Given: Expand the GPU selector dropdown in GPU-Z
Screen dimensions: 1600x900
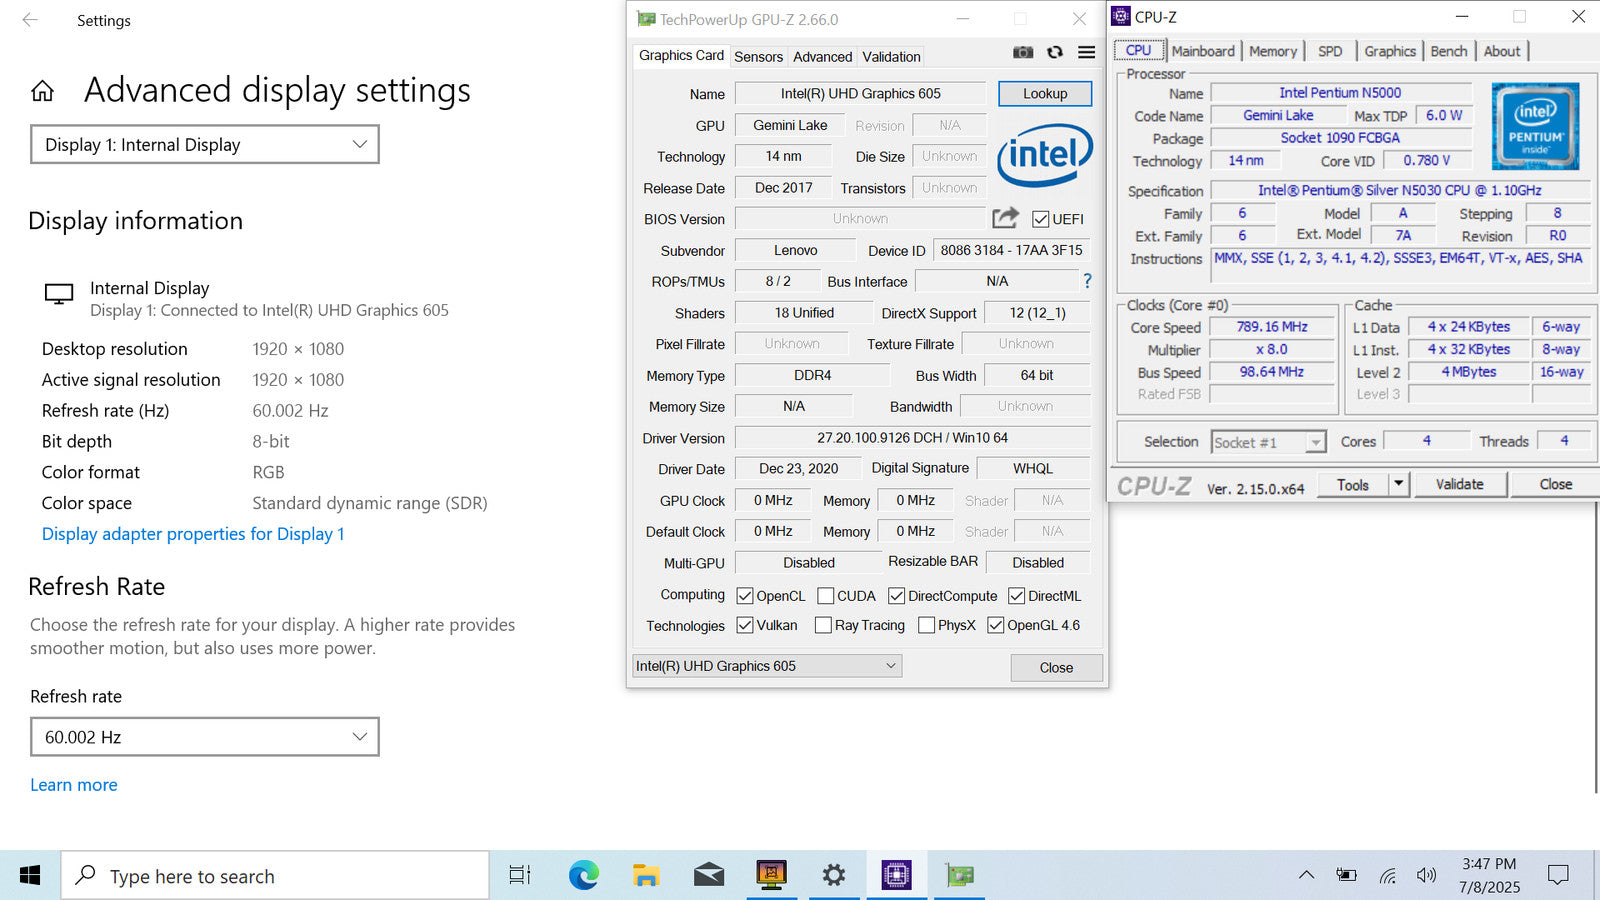Looking at the screenshot, I should coord(767,666).
